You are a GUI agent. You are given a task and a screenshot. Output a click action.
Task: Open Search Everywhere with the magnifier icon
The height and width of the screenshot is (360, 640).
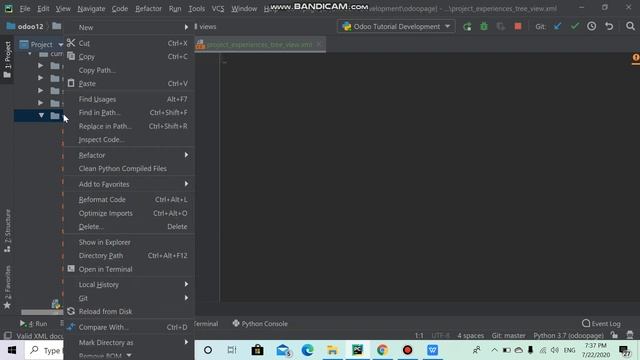[630, 26]
